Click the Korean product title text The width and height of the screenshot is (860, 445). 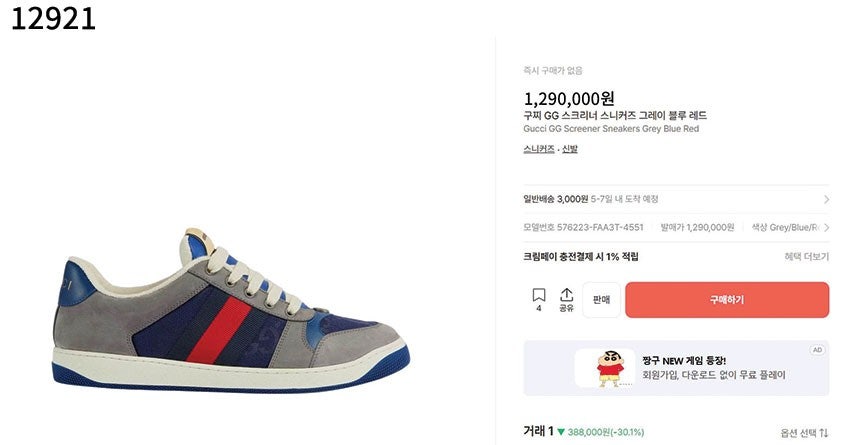(615, 115)
